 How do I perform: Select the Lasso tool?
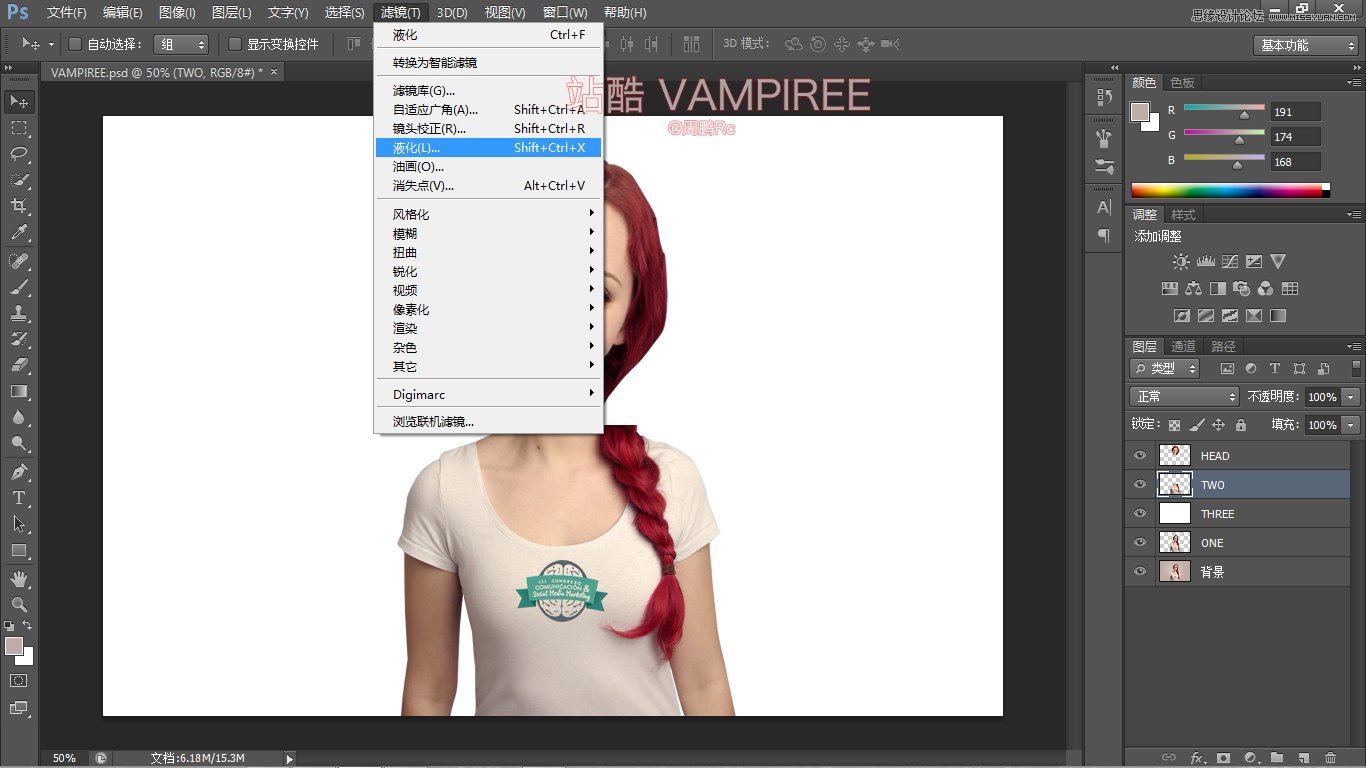click(19, 154)
